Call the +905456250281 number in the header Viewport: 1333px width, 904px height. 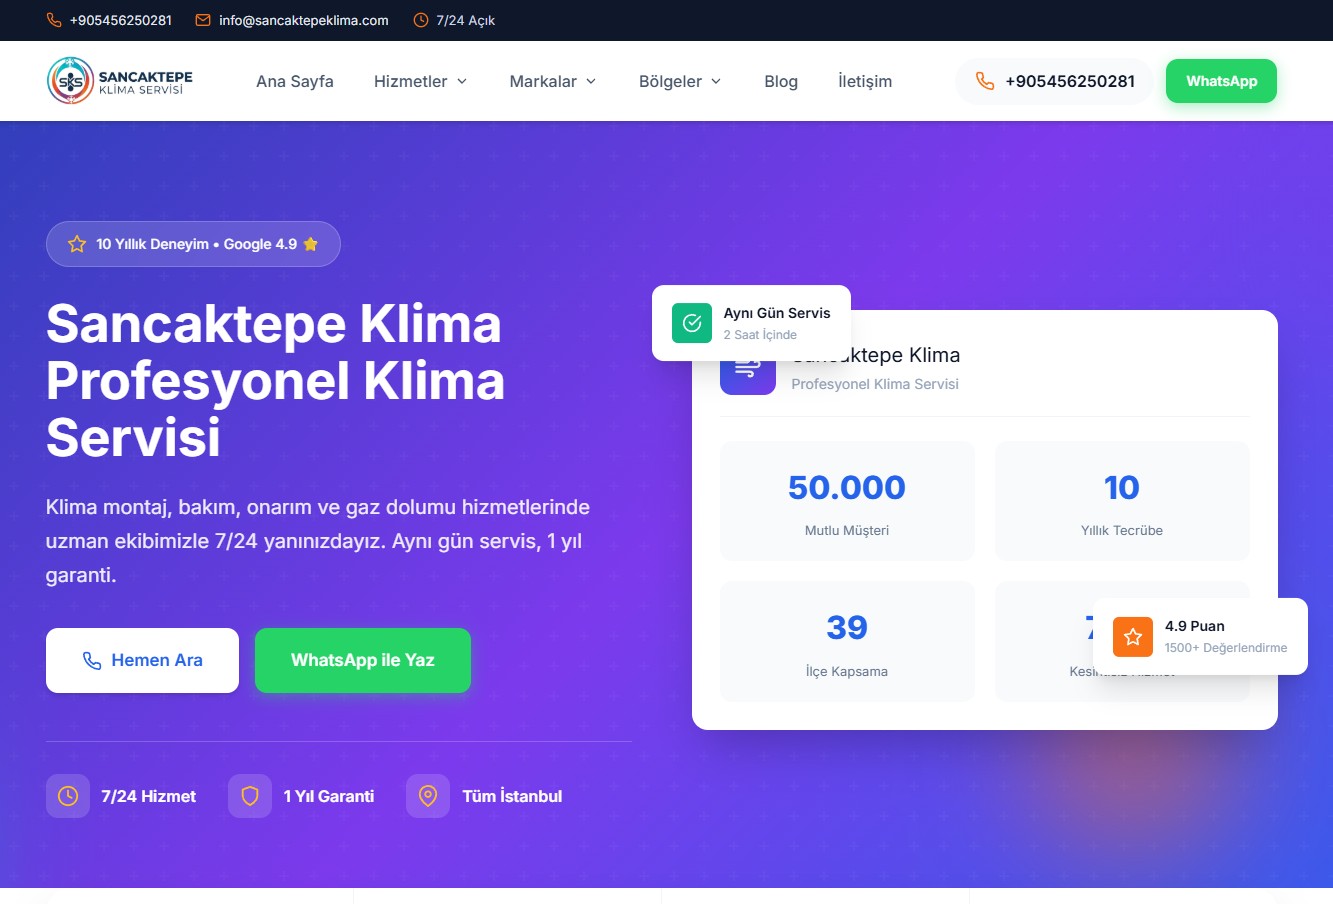[1053, 81]
